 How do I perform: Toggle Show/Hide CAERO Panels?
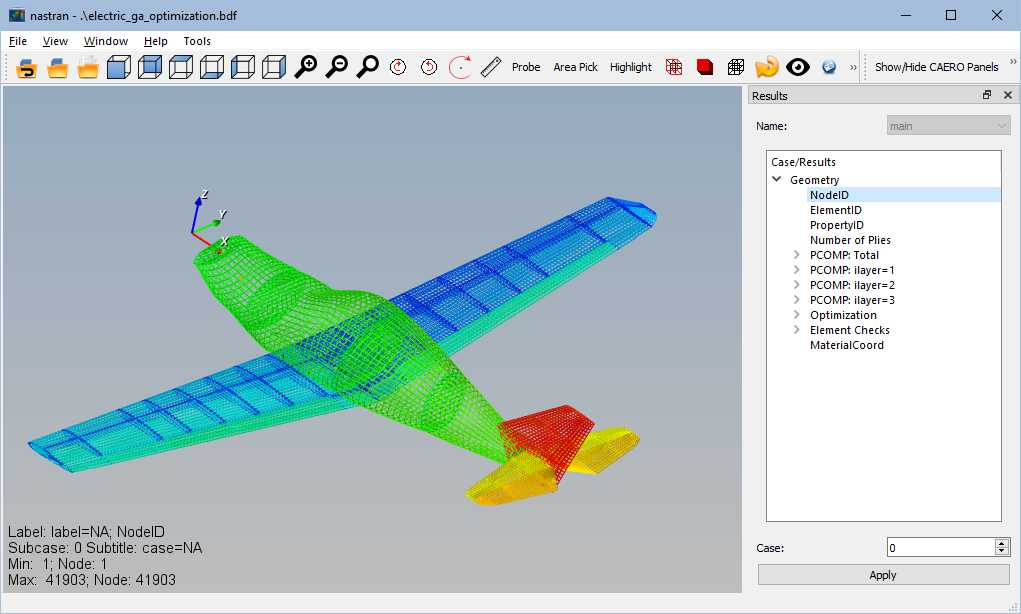pos(936,67)
